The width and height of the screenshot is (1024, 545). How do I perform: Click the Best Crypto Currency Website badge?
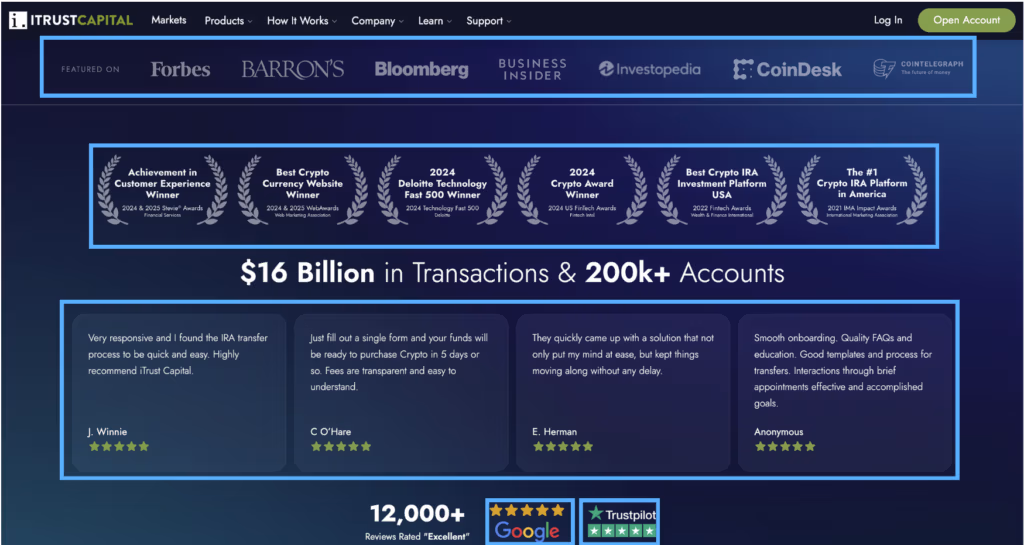point(302,191)
